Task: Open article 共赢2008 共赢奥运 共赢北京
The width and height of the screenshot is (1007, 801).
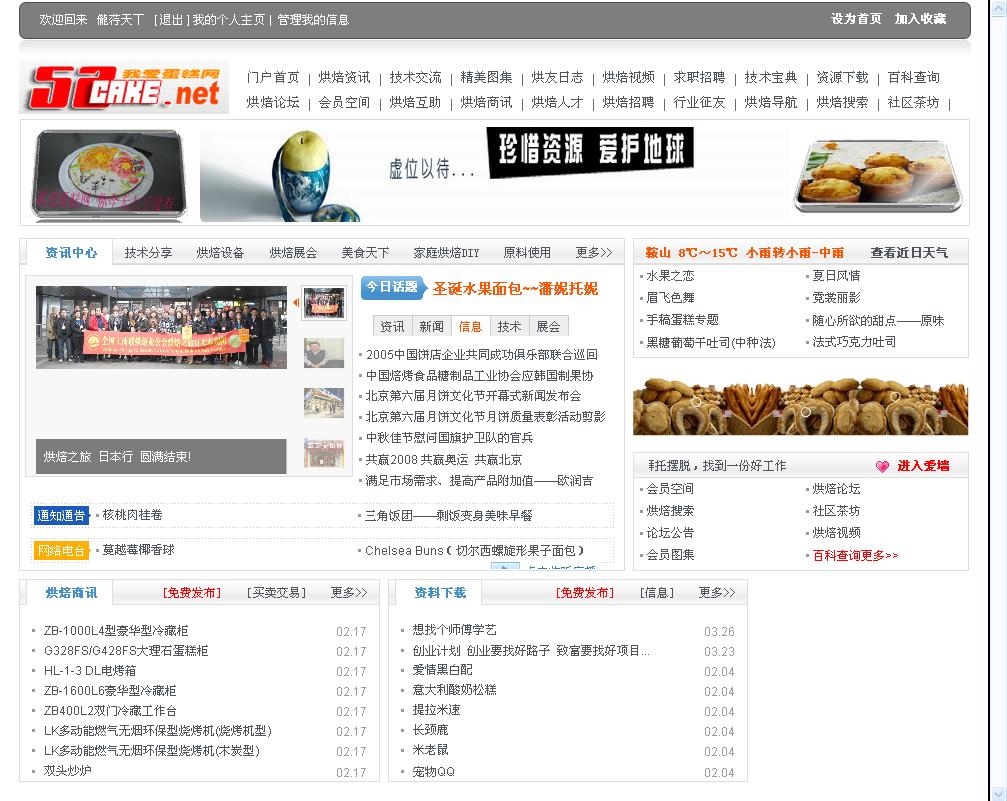Action: (x=443, y=459)
